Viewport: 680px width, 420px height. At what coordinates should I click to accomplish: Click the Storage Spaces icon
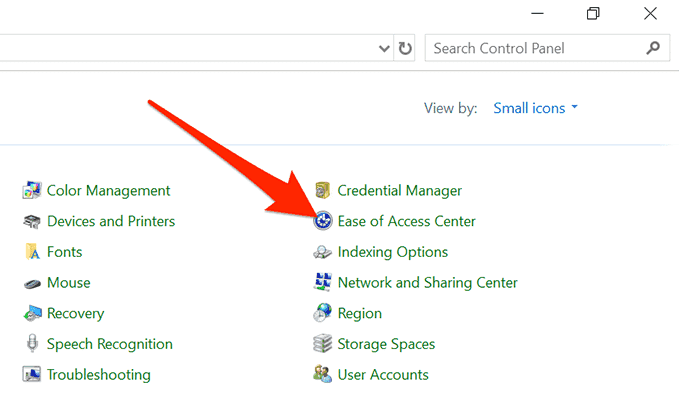pyautogui.click(x=322, y=344)
